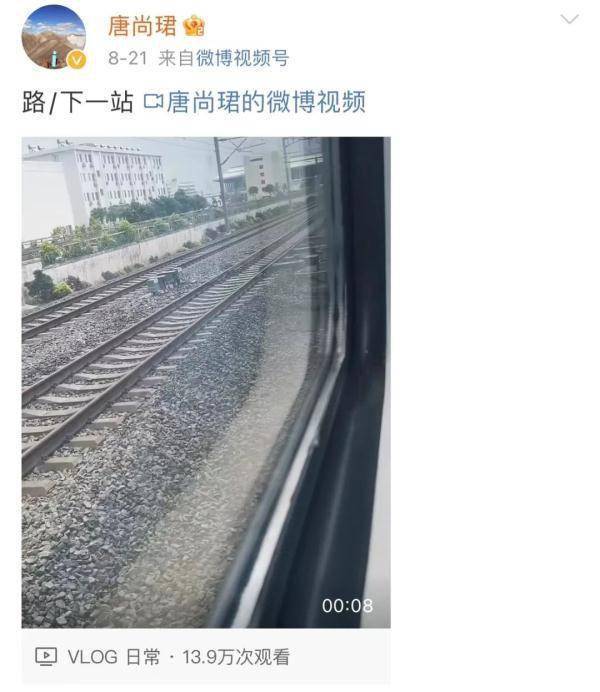Tap the post text 路/下一站
The image size is (600, 692).
(x=78, y=102)
